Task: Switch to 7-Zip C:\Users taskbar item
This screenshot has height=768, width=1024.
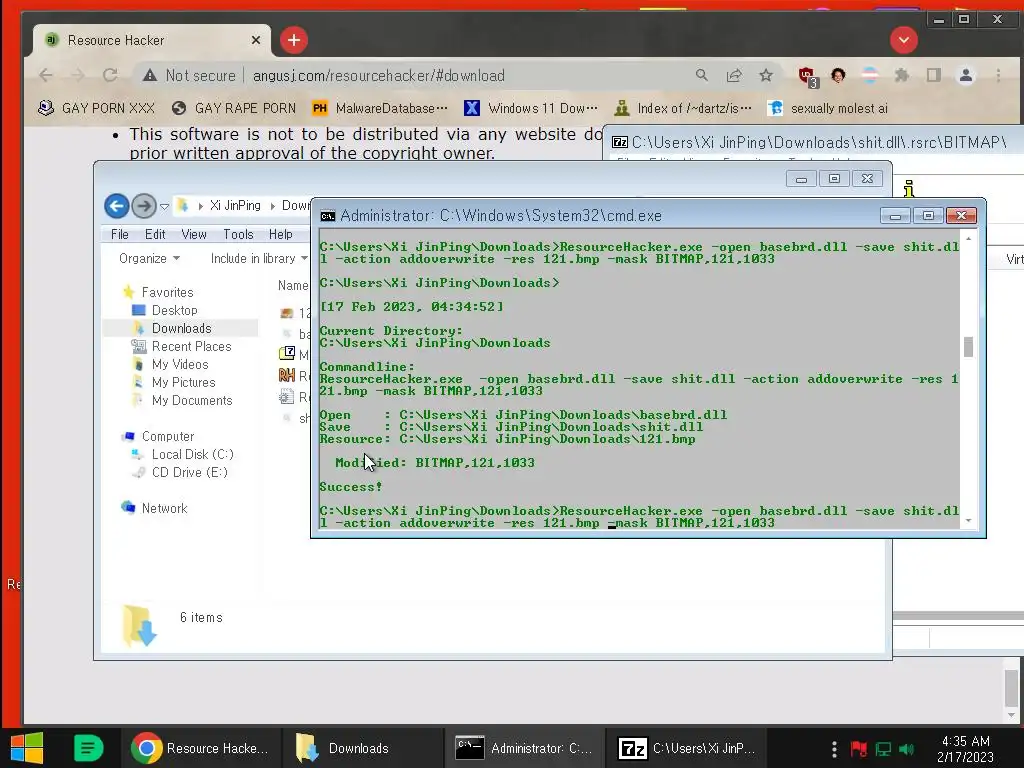Action: pyautogui.click(x=686, y=748)
